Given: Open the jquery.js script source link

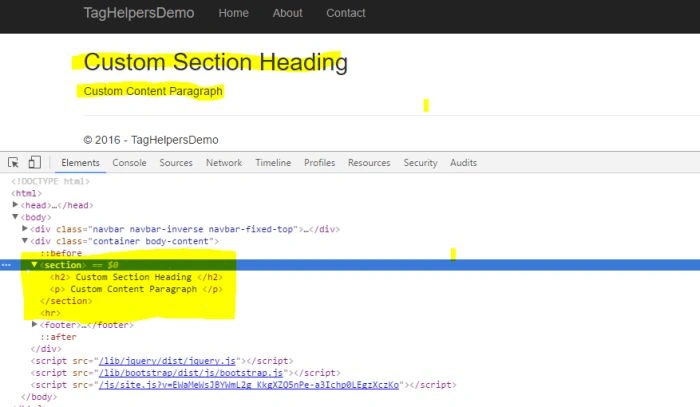Looking at the screenshot, I should (167, 361).
